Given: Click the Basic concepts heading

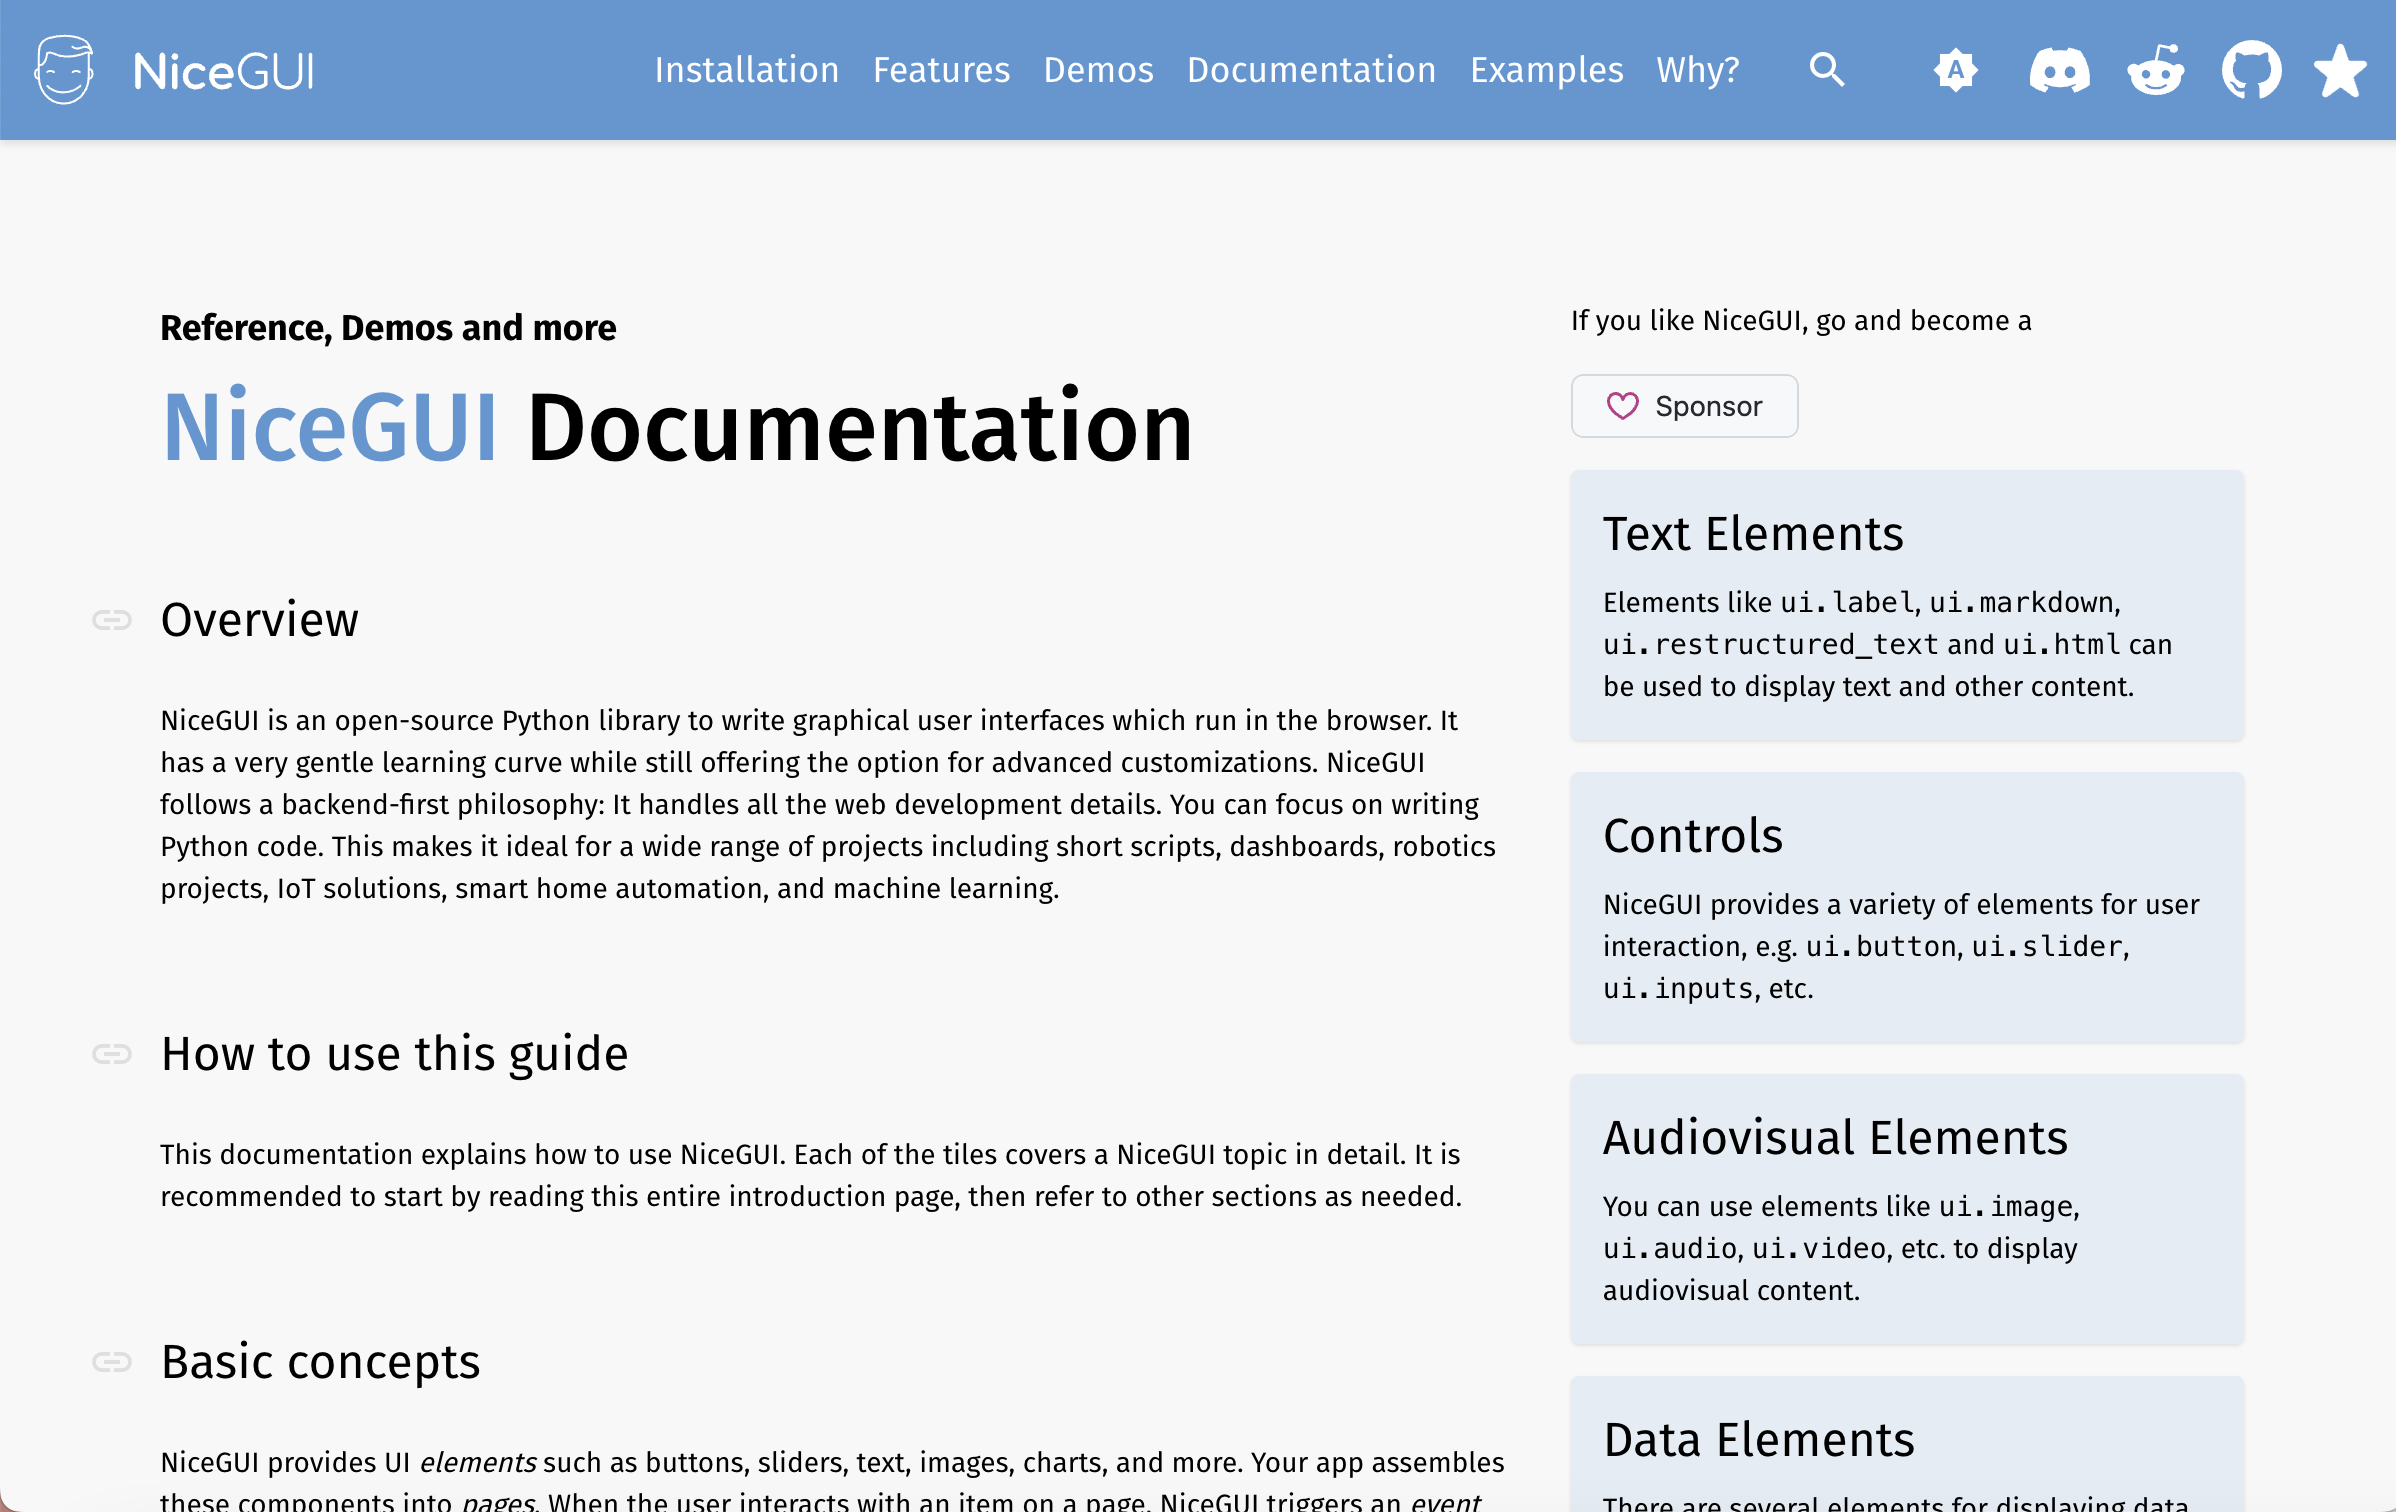Looking at the screenshot, I should point(320,1362).
